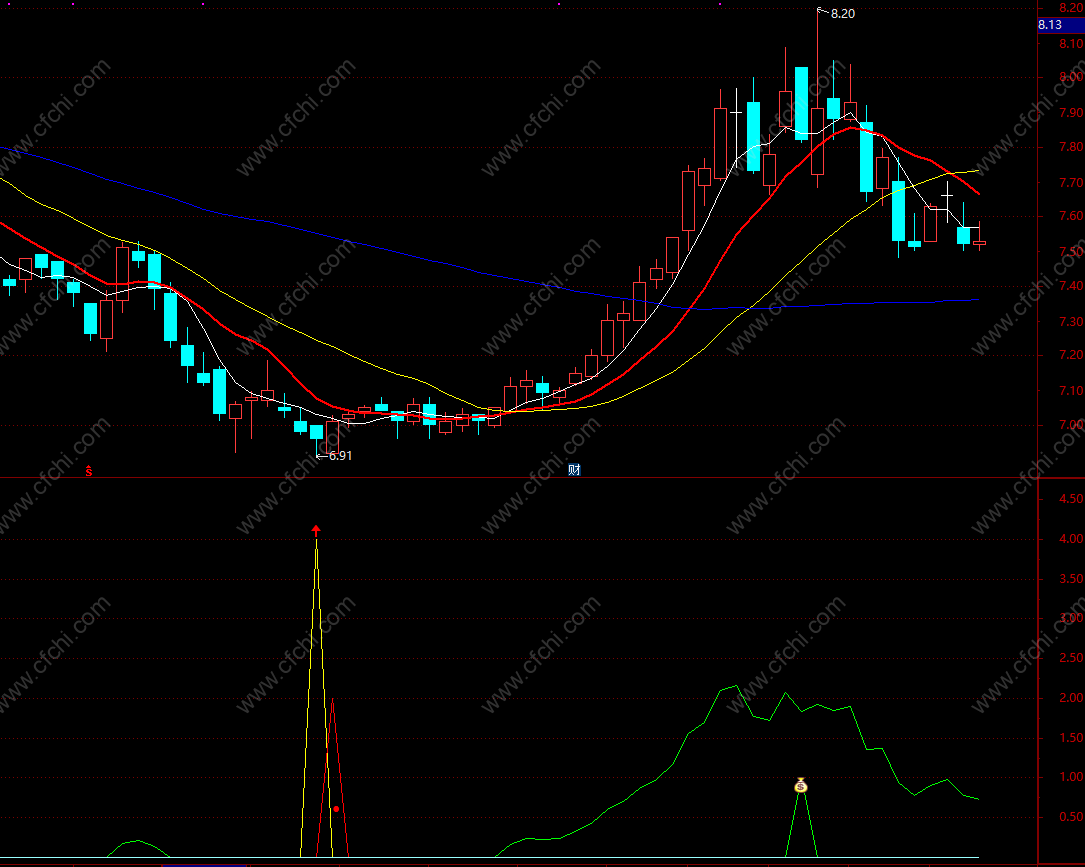Select the tall cyan candle at the peak
This screenshot has height=867, width=1085.
[801, 104]
